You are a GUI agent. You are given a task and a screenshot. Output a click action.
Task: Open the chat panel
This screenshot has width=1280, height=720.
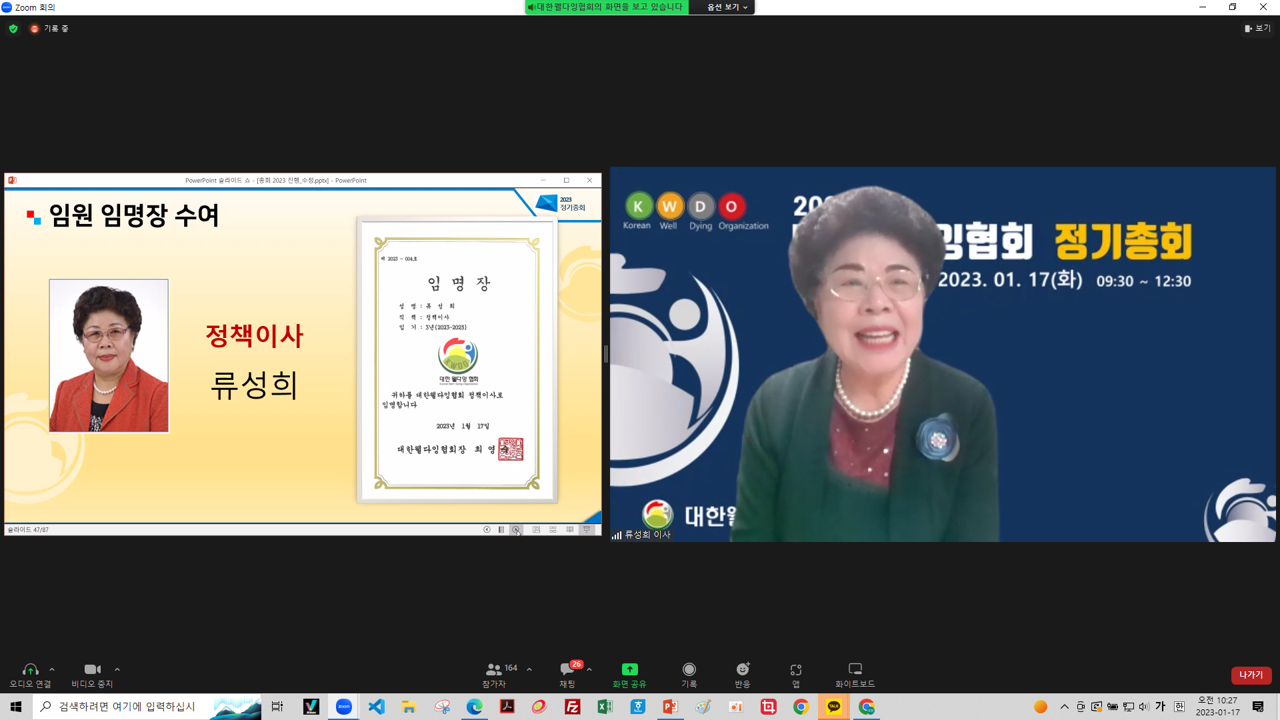click(x=567, y=670)
